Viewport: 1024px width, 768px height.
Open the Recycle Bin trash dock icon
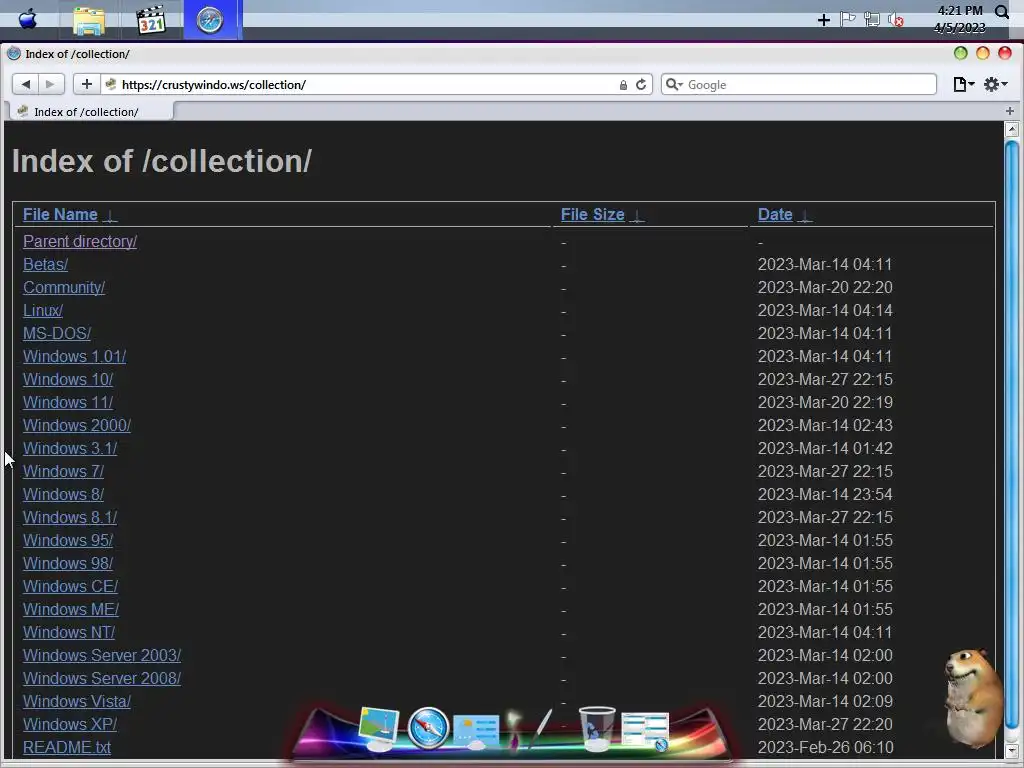[x=597, y=728]
